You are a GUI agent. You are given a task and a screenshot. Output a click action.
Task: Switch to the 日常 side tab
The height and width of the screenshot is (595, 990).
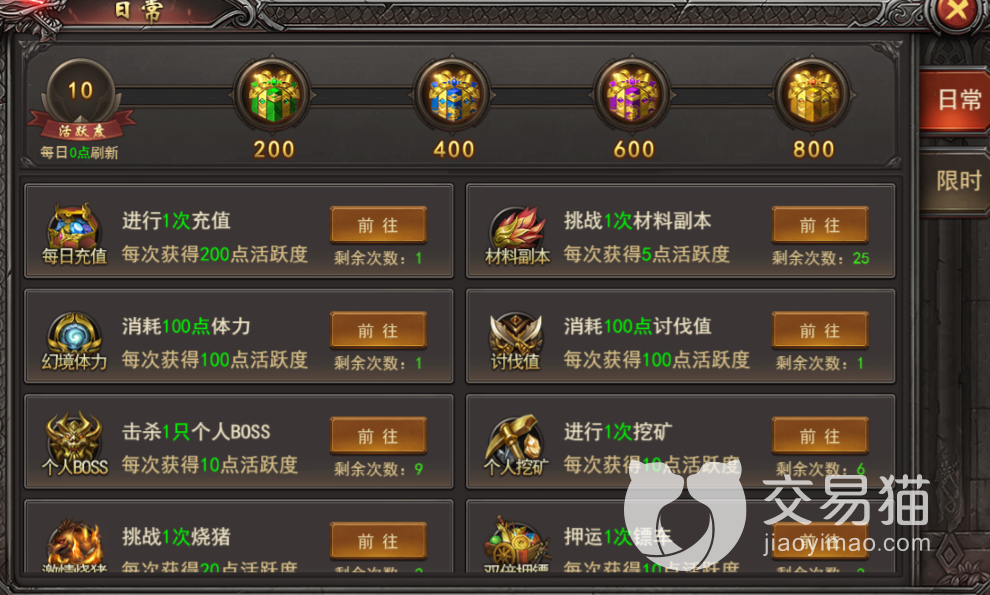pyautogui.click(x=956, y=100)
